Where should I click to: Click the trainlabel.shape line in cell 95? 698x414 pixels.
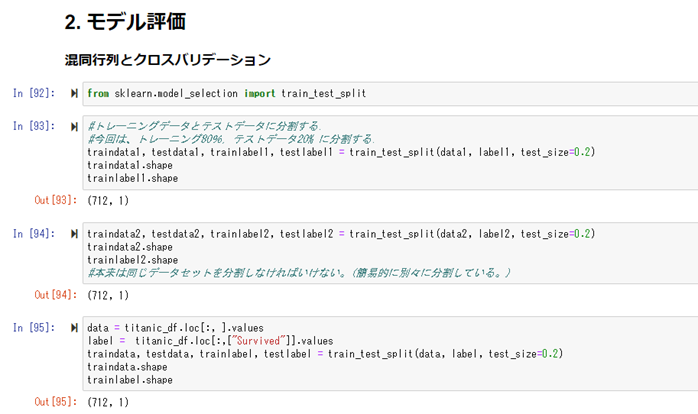130,380
